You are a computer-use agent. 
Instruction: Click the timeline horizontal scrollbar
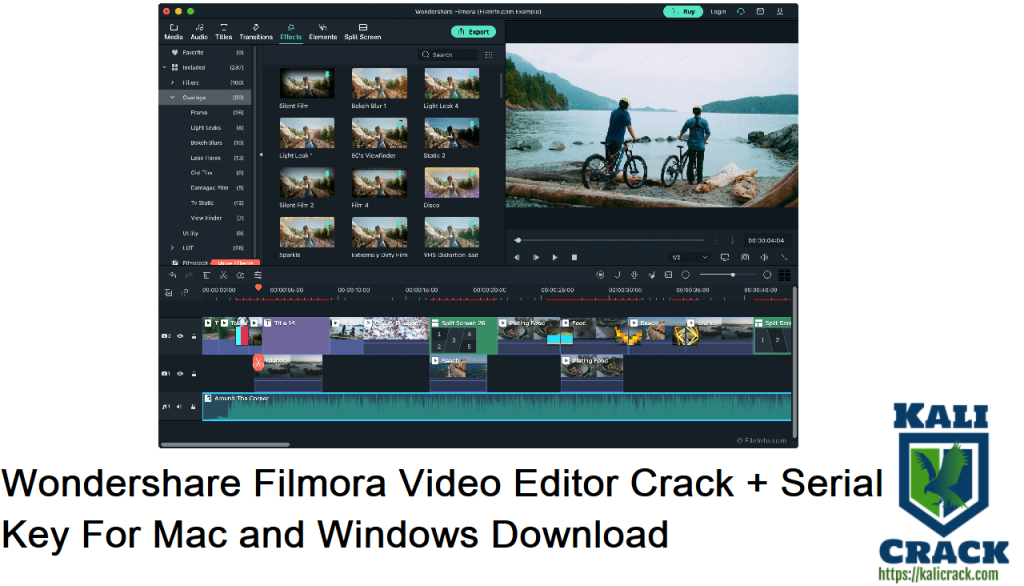225,445
